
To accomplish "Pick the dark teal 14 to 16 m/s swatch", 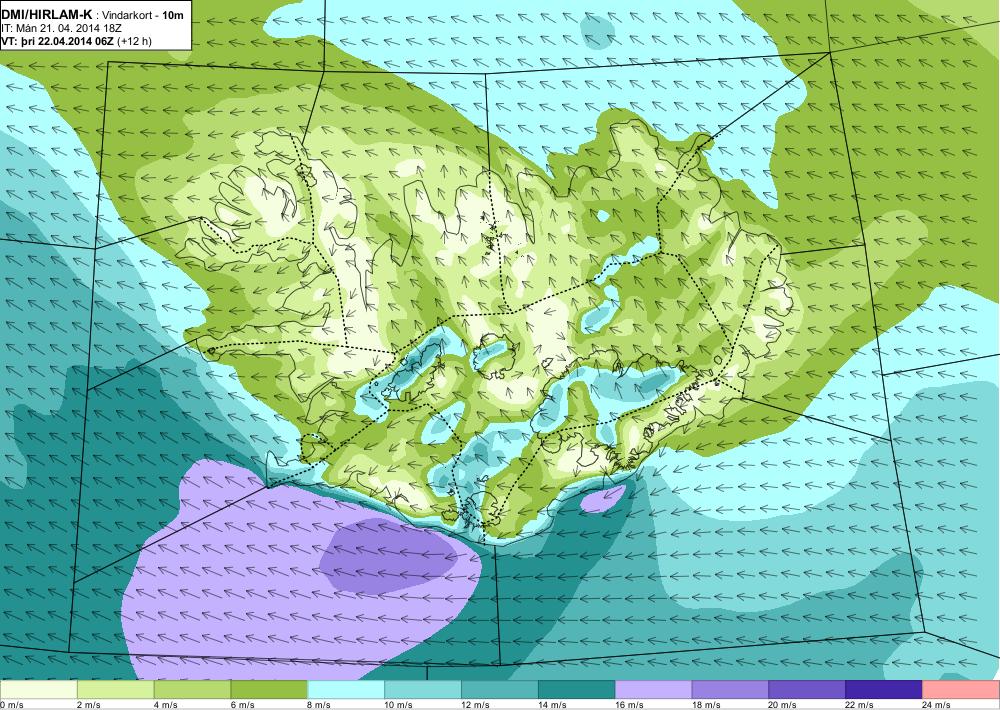I will 577,690.
